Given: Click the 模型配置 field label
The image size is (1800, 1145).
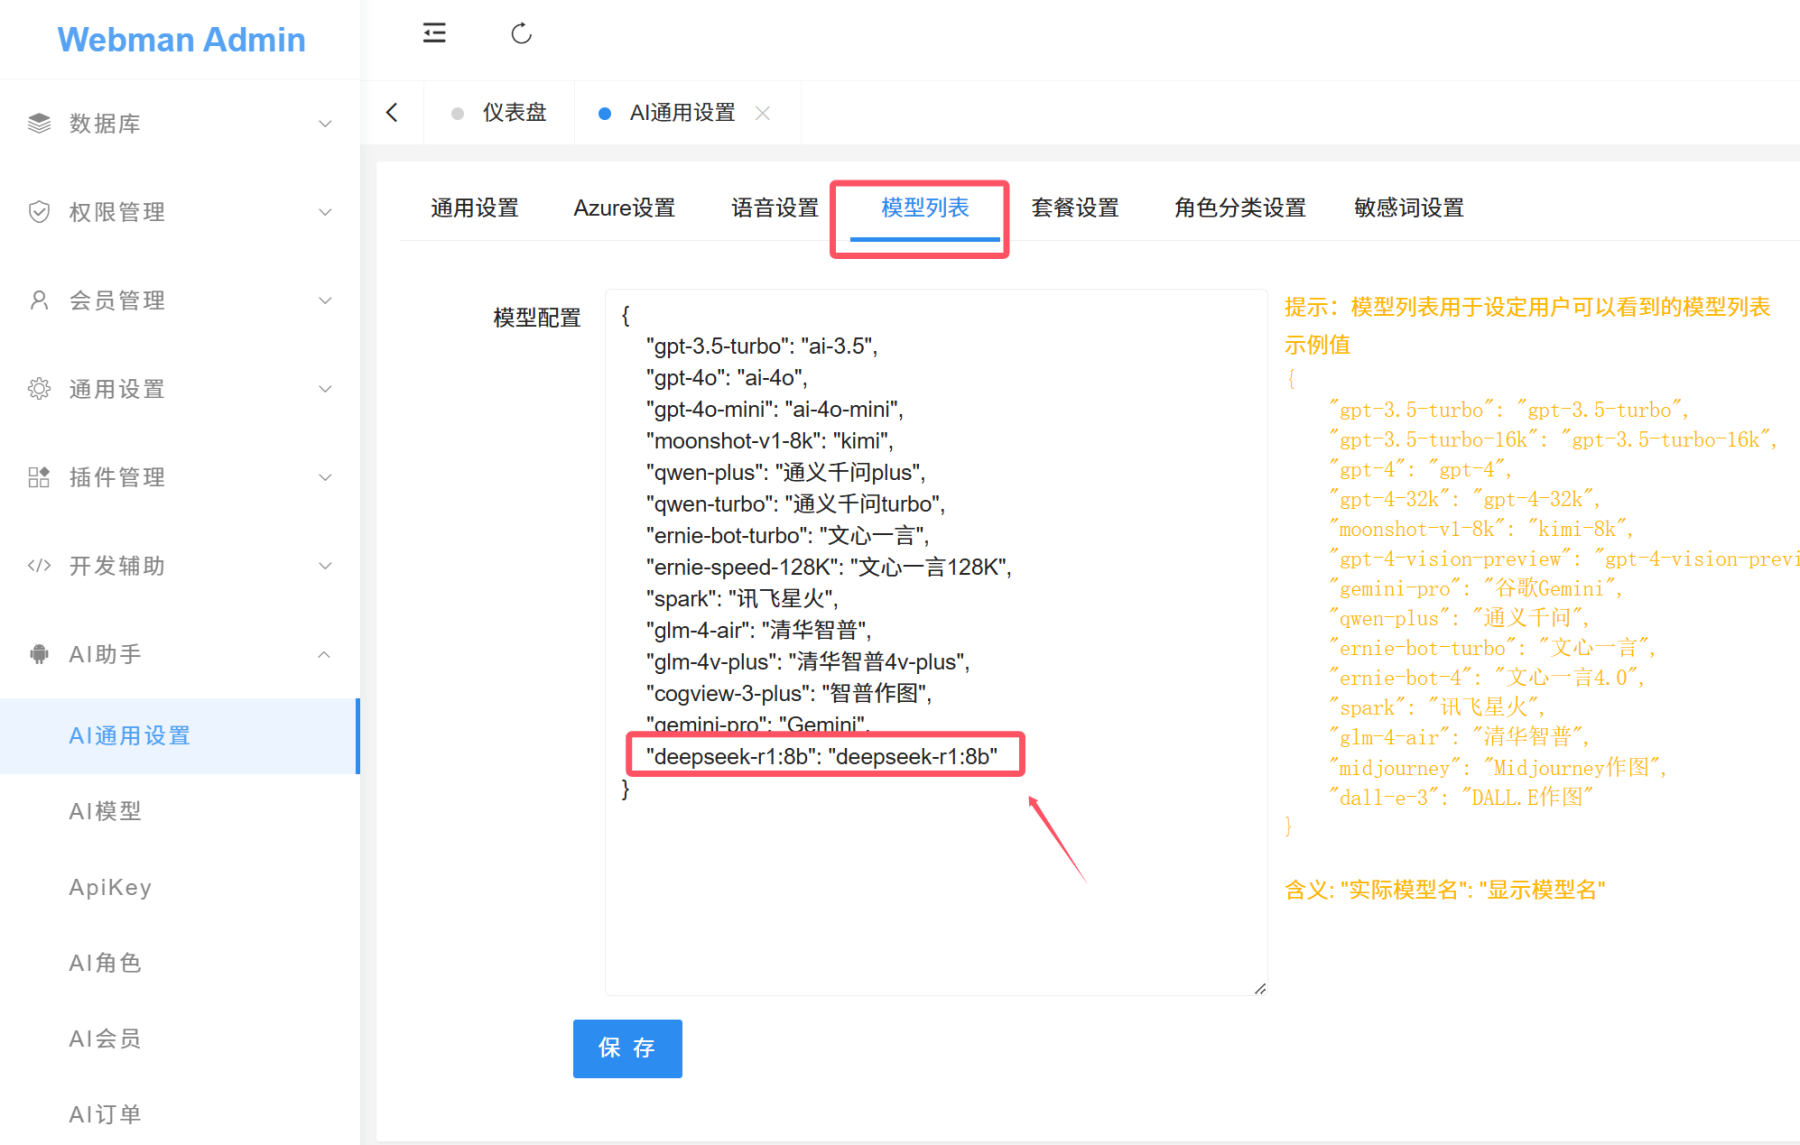Looking at the screenshot, I should click(537, 318).
